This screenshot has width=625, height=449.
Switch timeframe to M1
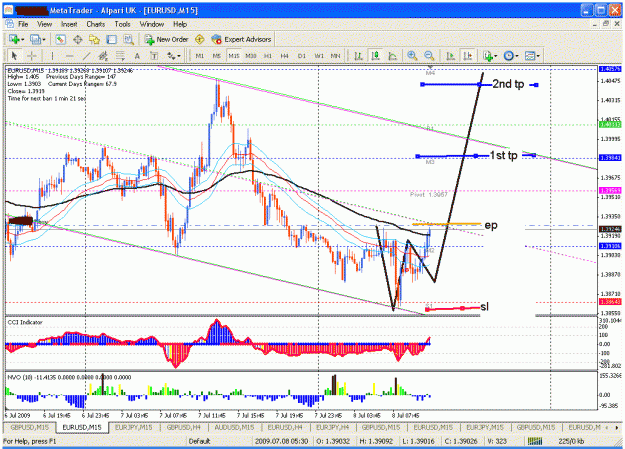click(x=200, y=56)
